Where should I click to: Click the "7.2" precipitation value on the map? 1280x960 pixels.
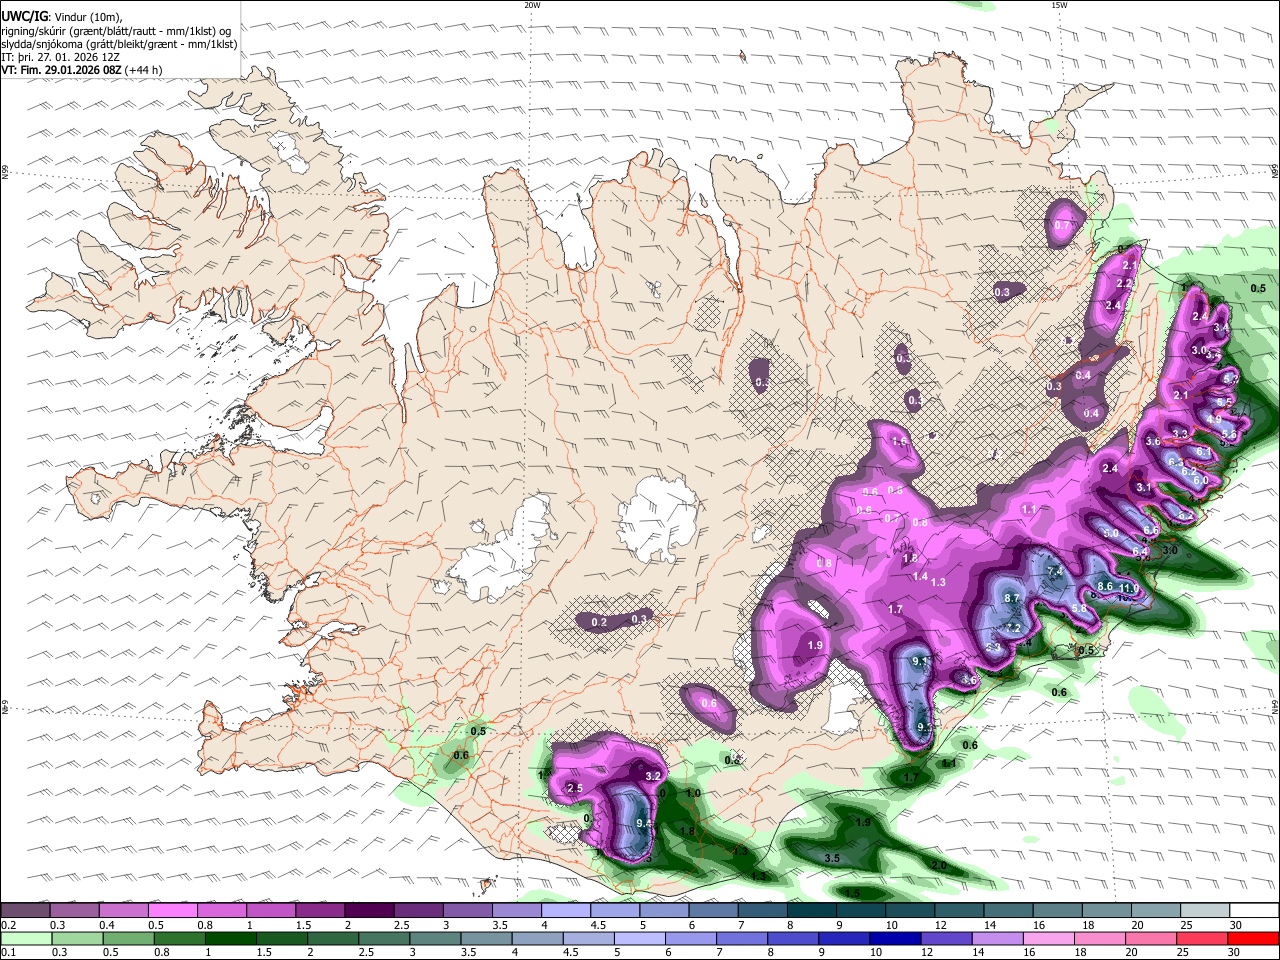click(1013, 628)
